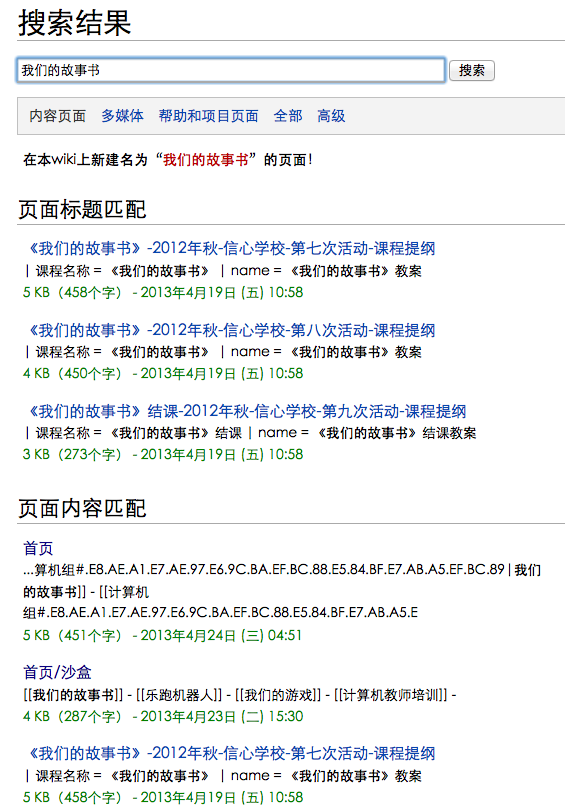Open the first 第七次活动-课程提纲 title match

tap(229, 249)
